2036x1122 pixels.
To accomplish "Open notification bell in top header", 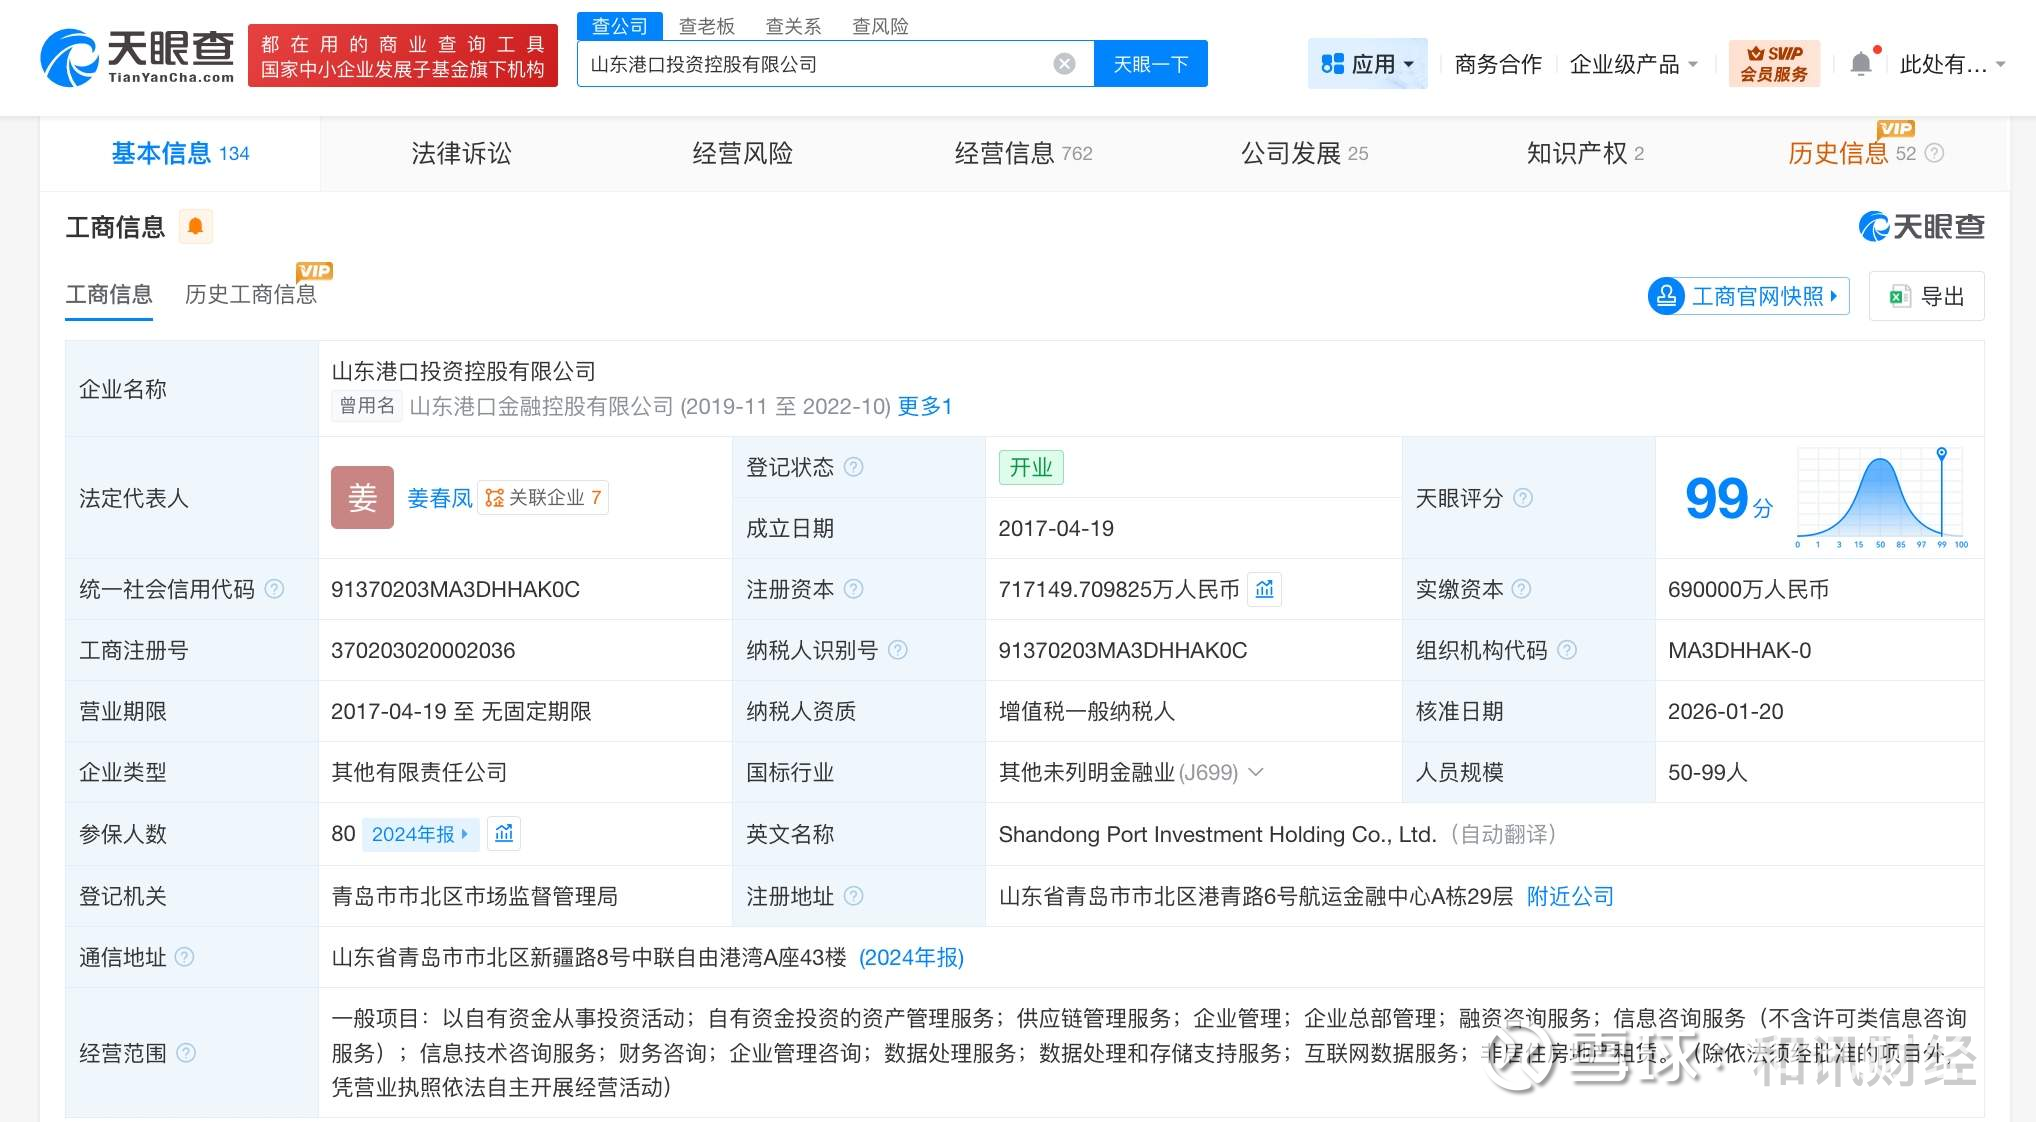I will [1861, 64].
